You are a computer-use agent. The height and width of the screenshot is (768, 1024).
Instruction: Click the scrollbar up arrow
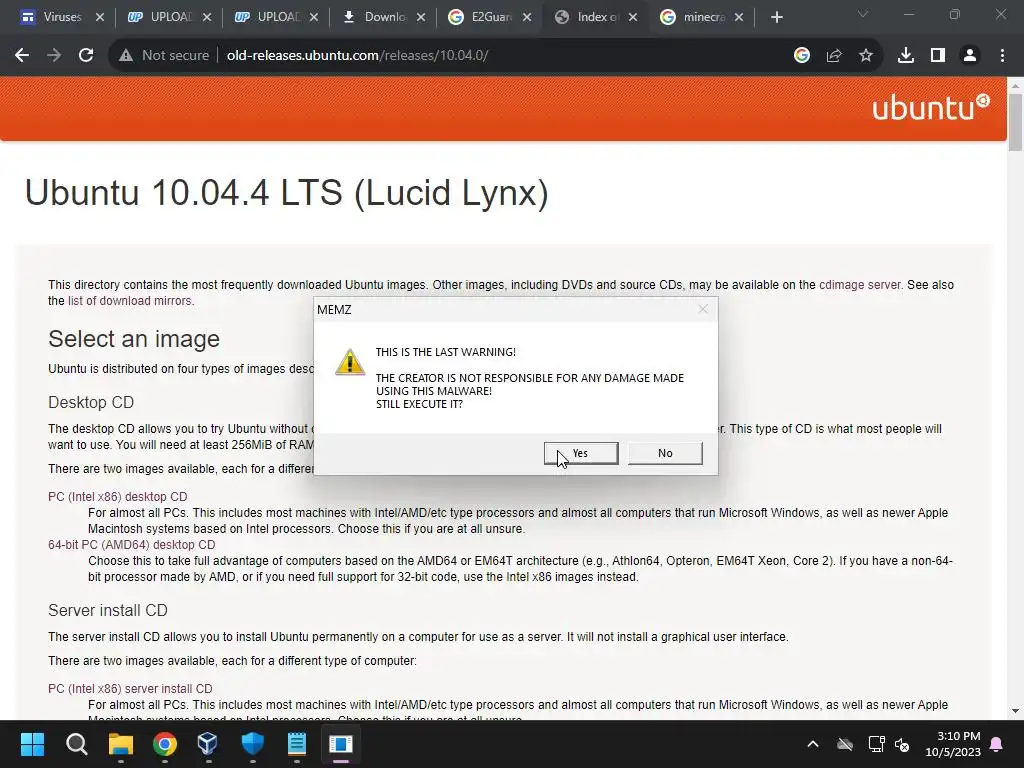coord(1016,85)
